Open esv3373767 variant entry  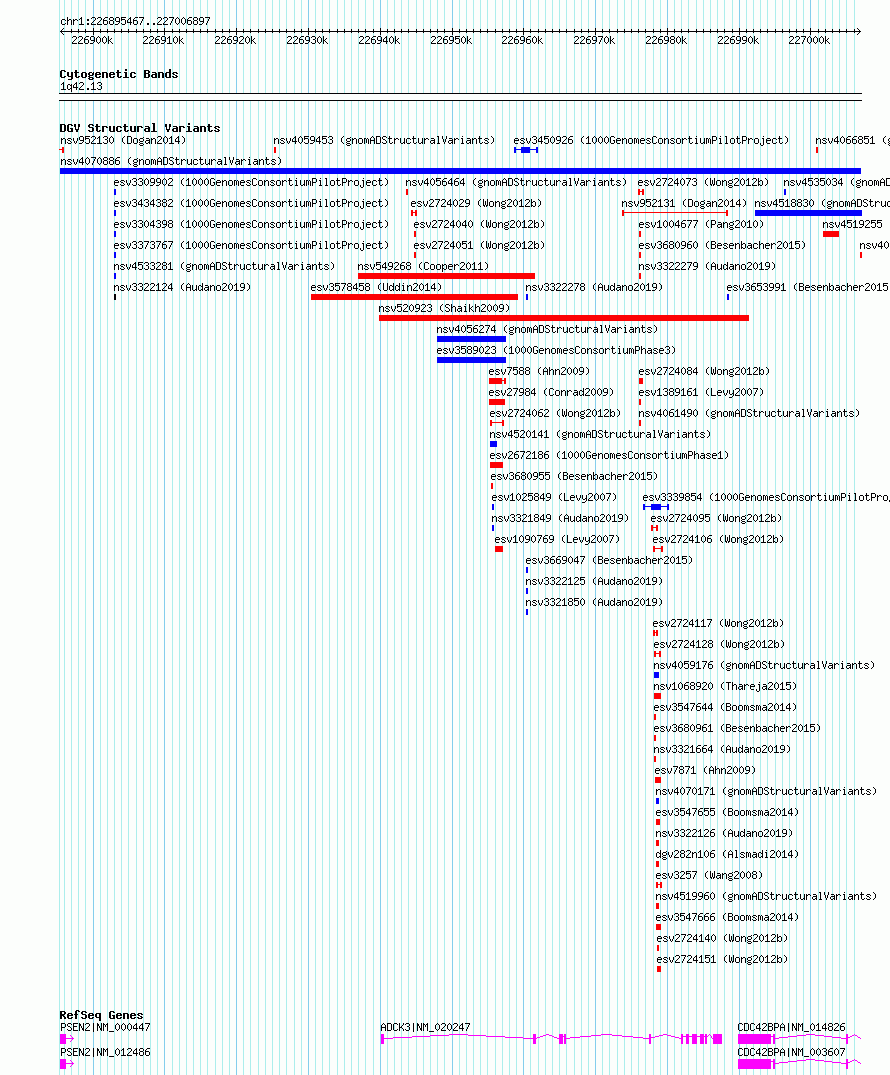251,245
